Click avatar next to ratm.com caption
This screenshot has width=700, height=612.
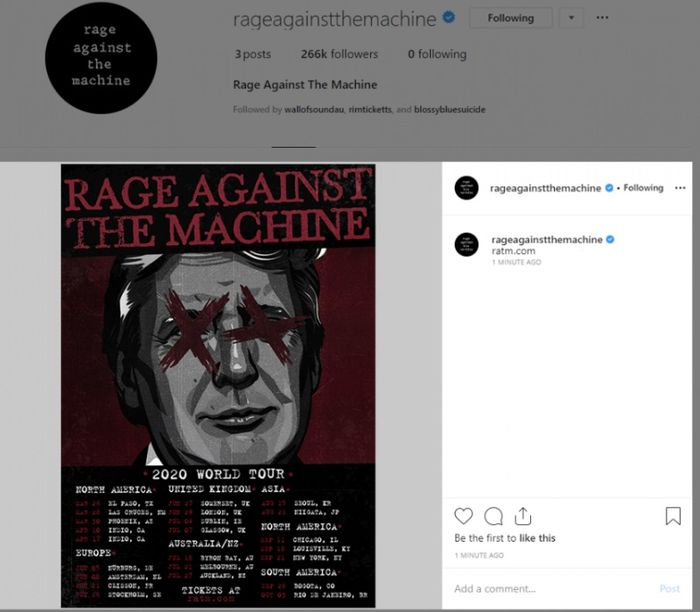(467, 245)
